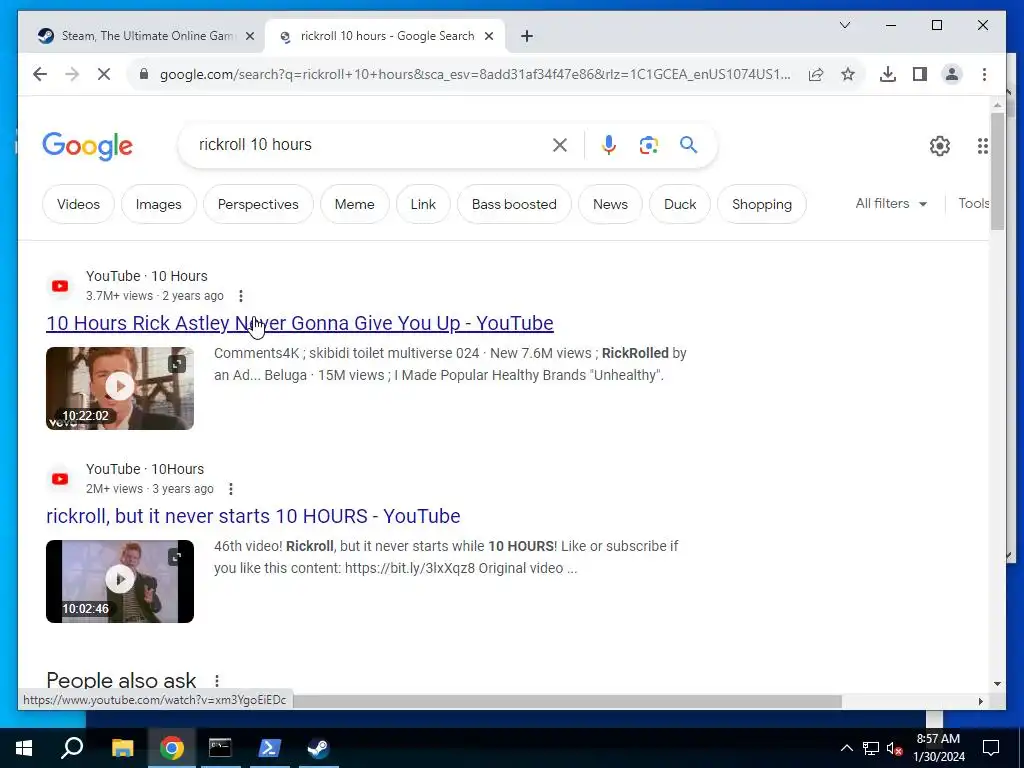Viewport: 1024px width, 768px height.
Task: Stop page loading with X button
Action: (x=104, y=74)
